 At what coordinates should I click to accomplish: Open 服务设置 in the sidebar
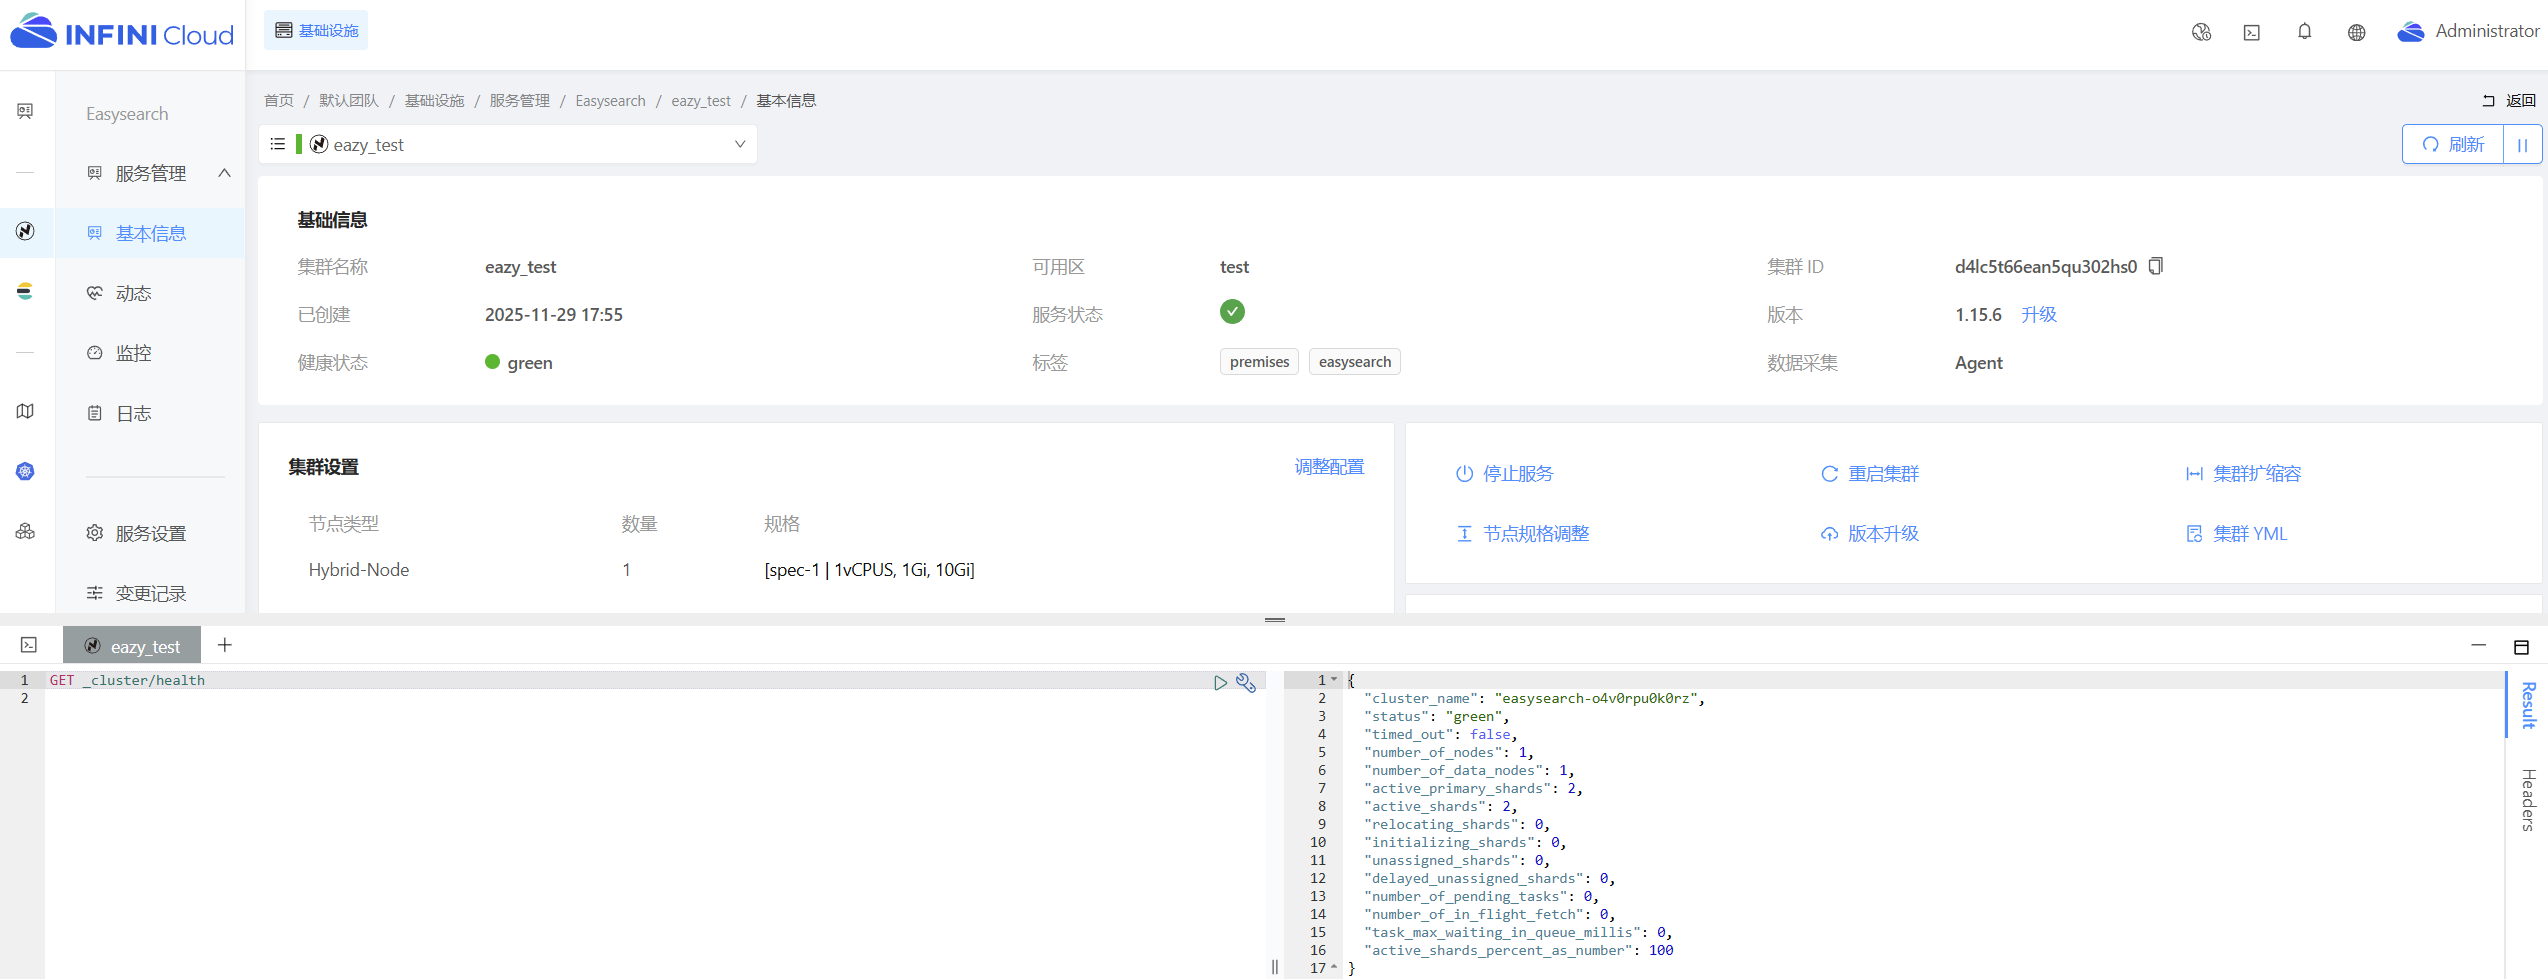coord(150,533)
